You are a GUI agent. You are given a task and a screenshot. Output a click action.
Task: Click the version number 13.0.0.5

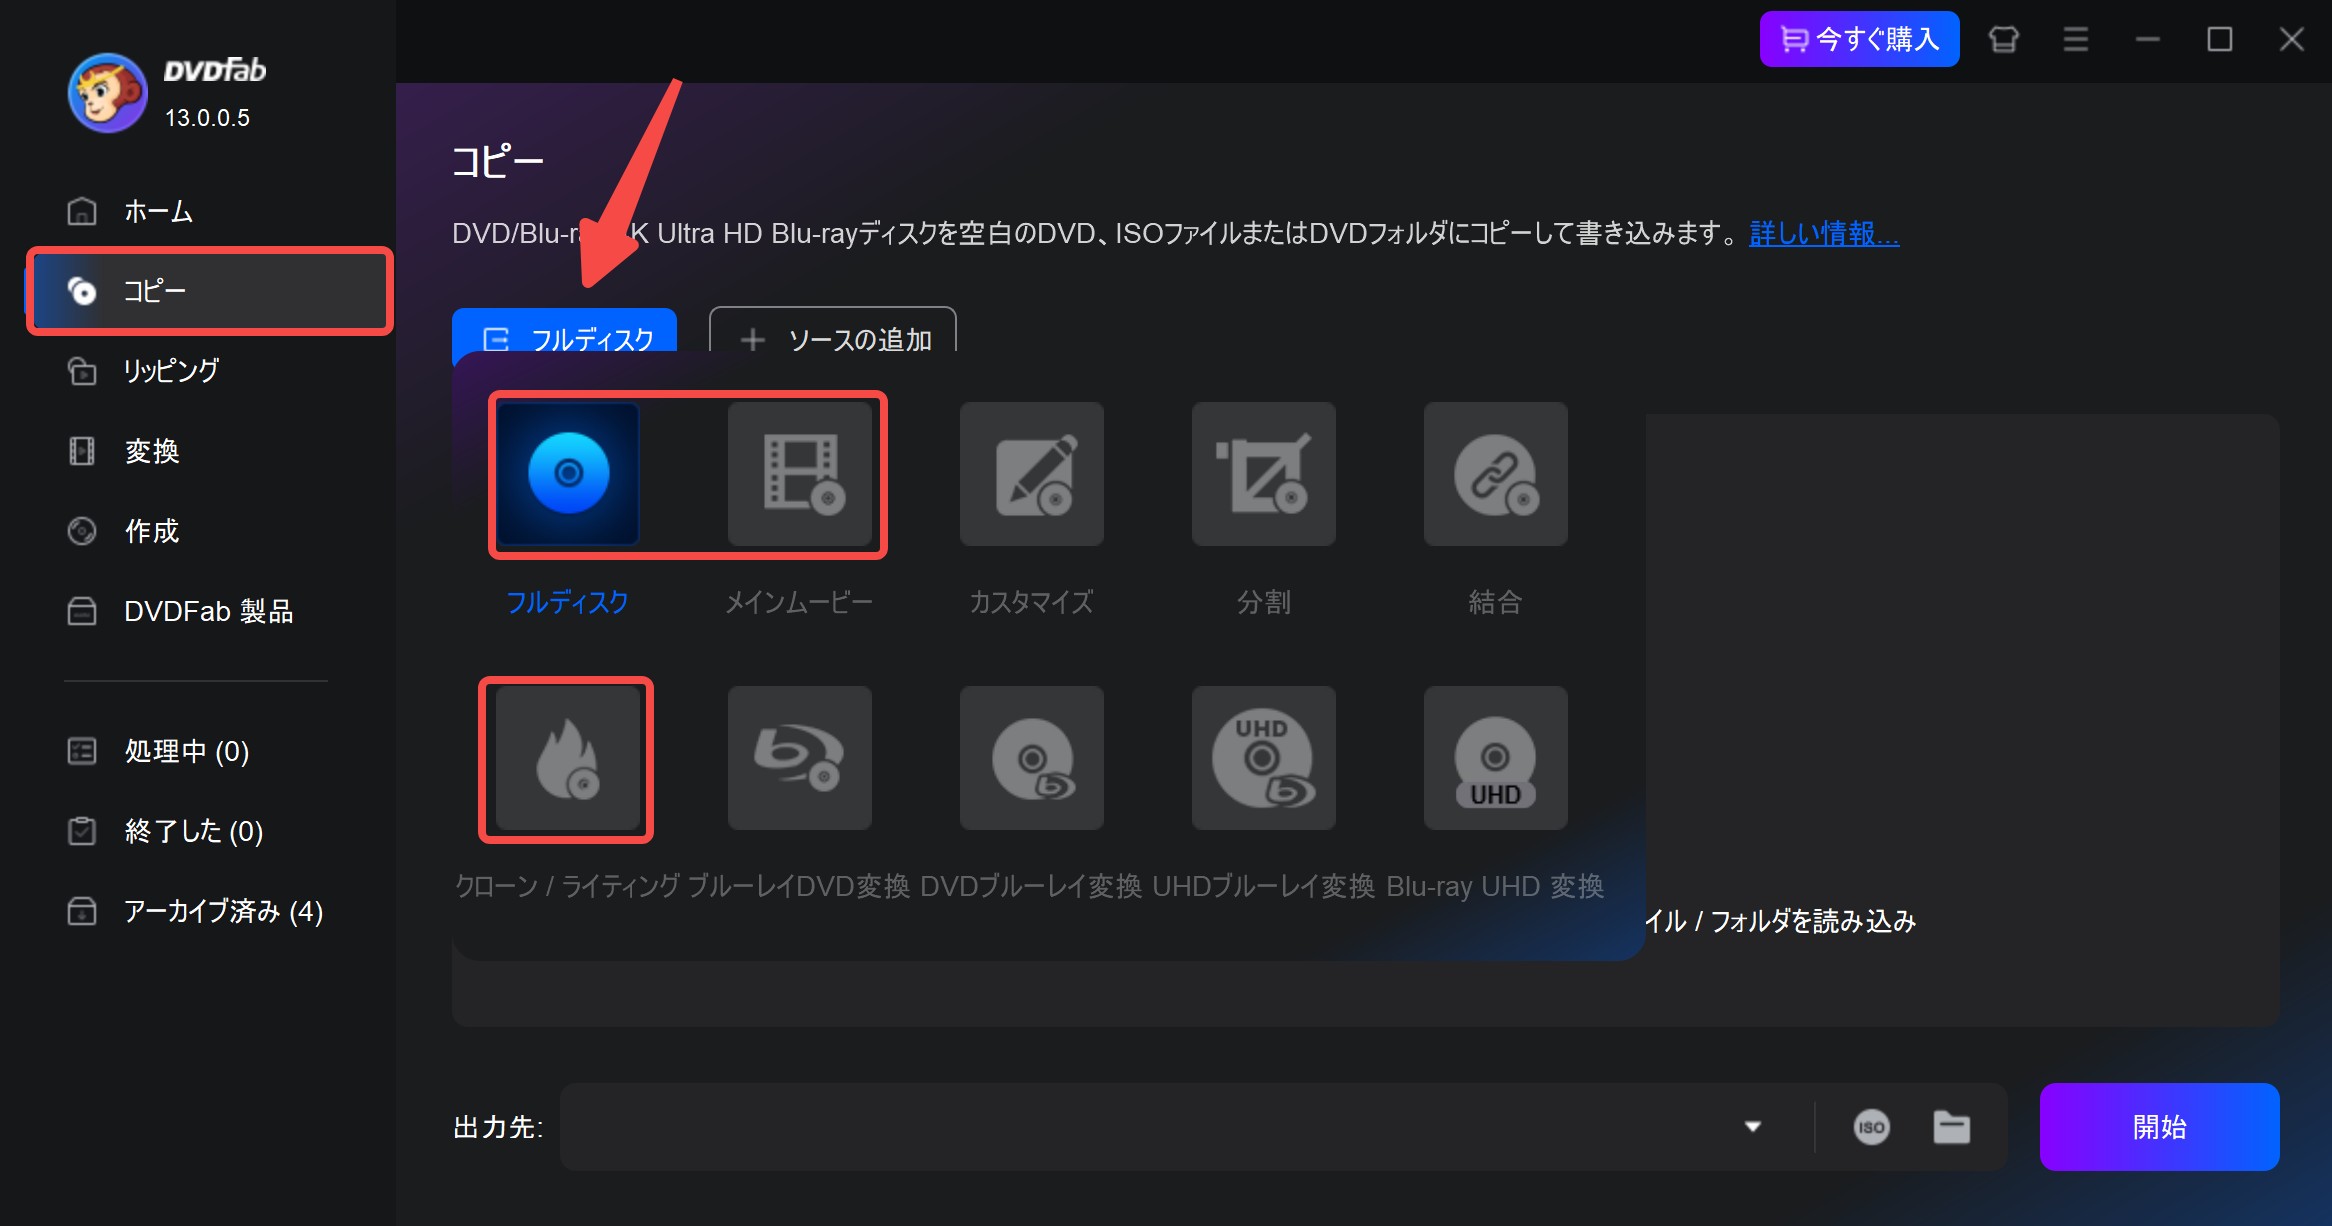(x=207, y=118)
